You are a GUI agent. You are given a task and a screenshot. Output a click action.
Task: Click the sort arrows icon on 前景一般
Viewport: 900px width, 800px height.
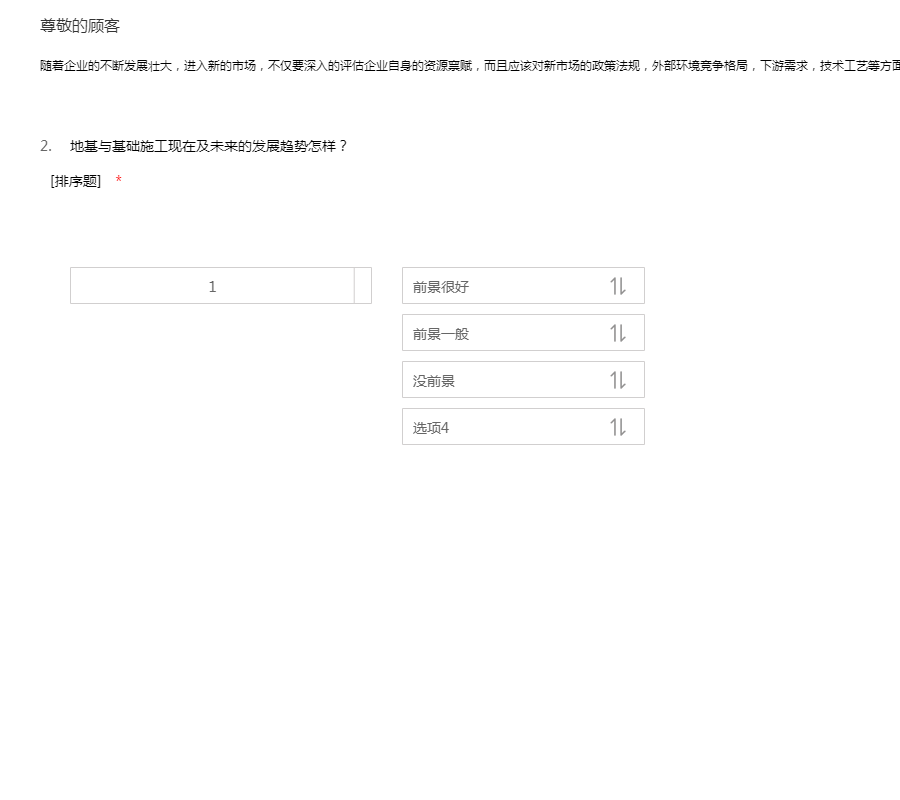tap(618, 333)
